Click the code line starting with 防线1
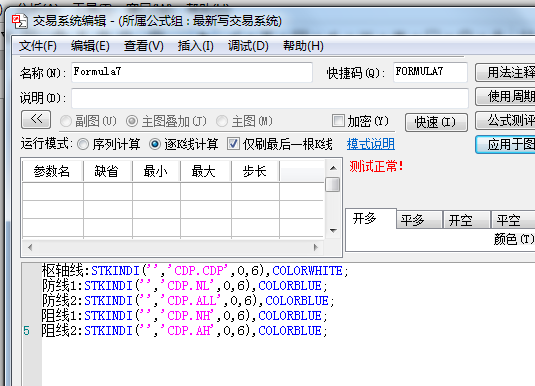Viewport: 535px width, 386px height. [185, 286]
